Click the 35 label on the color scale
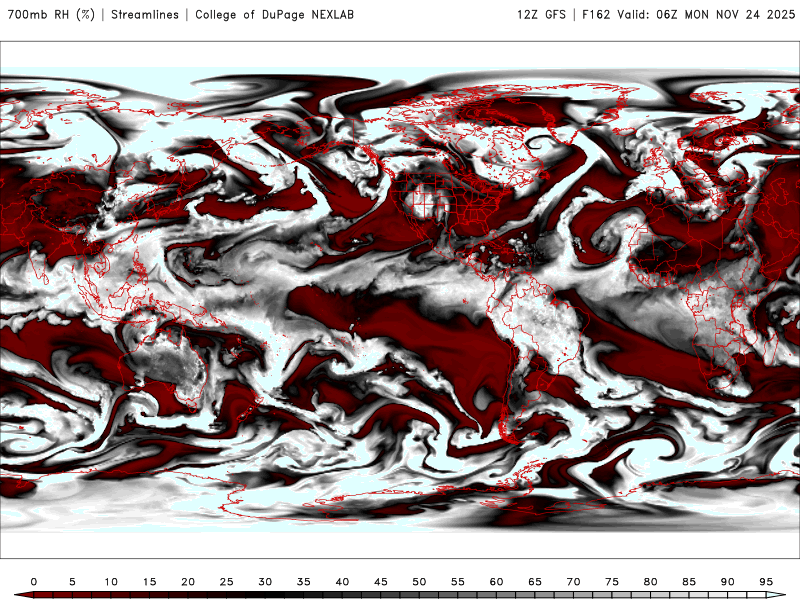This screenshot has width=800, height=600. [x=304, y=582]
